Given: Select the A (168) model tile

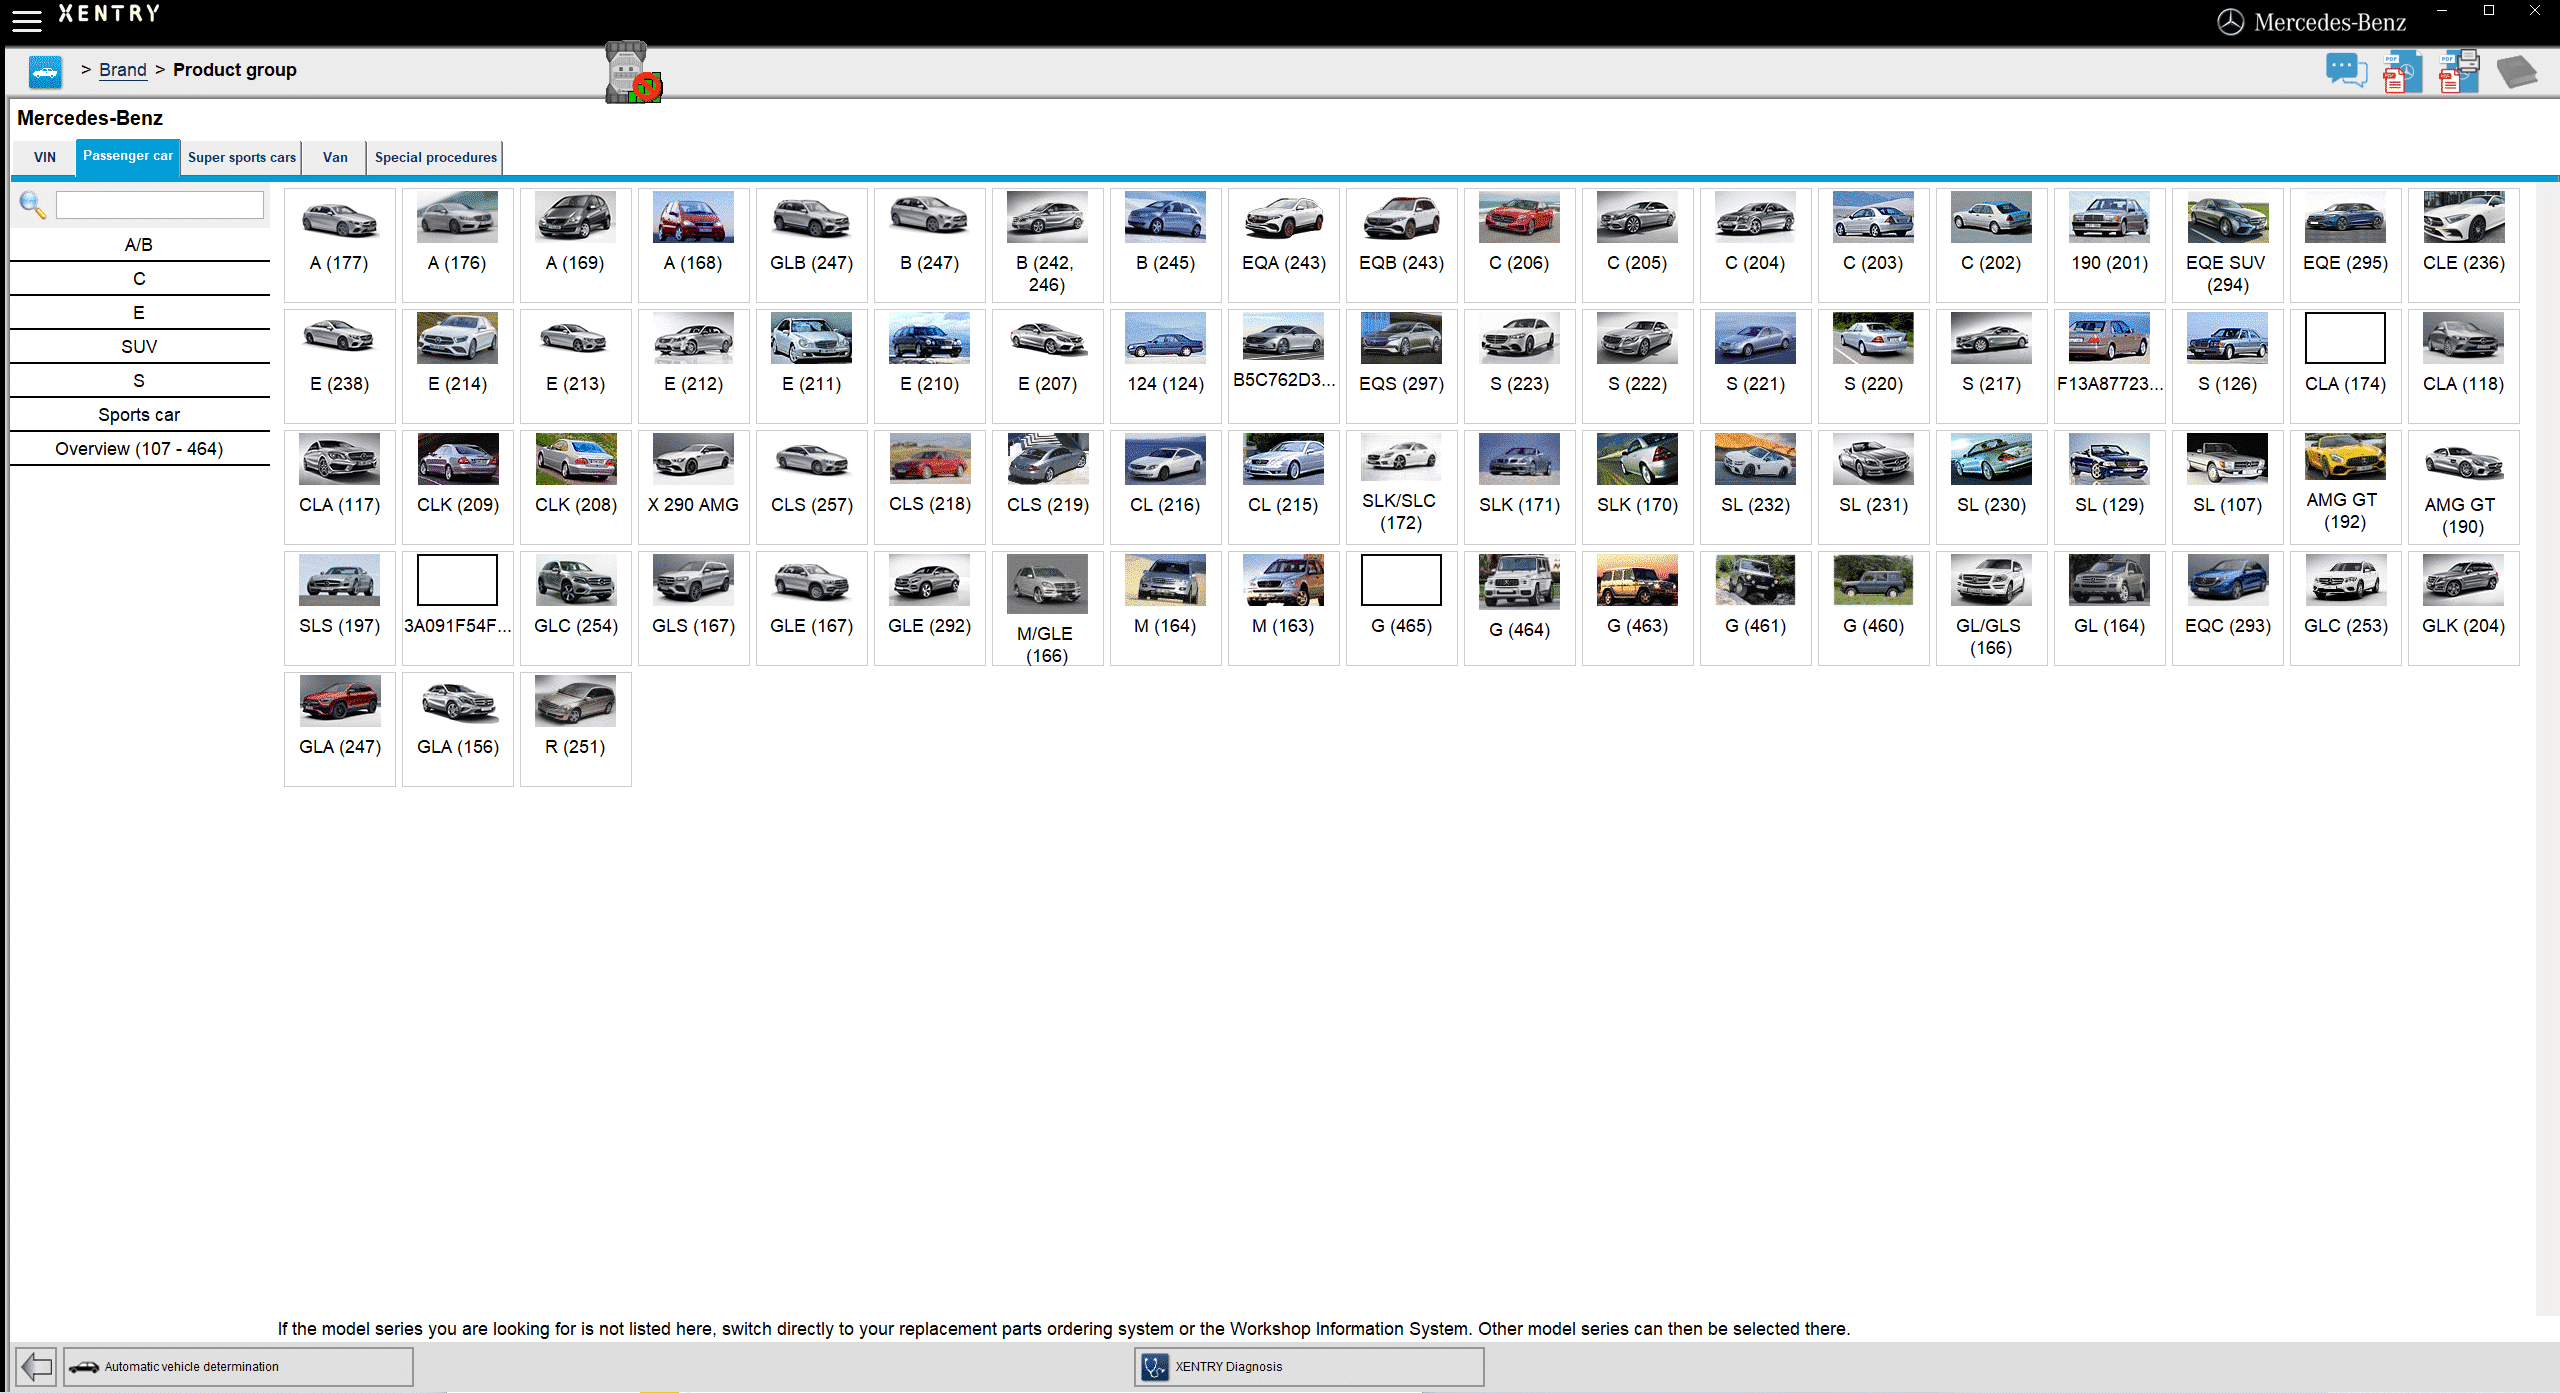Looking at the screenshot, I should 694,245.
